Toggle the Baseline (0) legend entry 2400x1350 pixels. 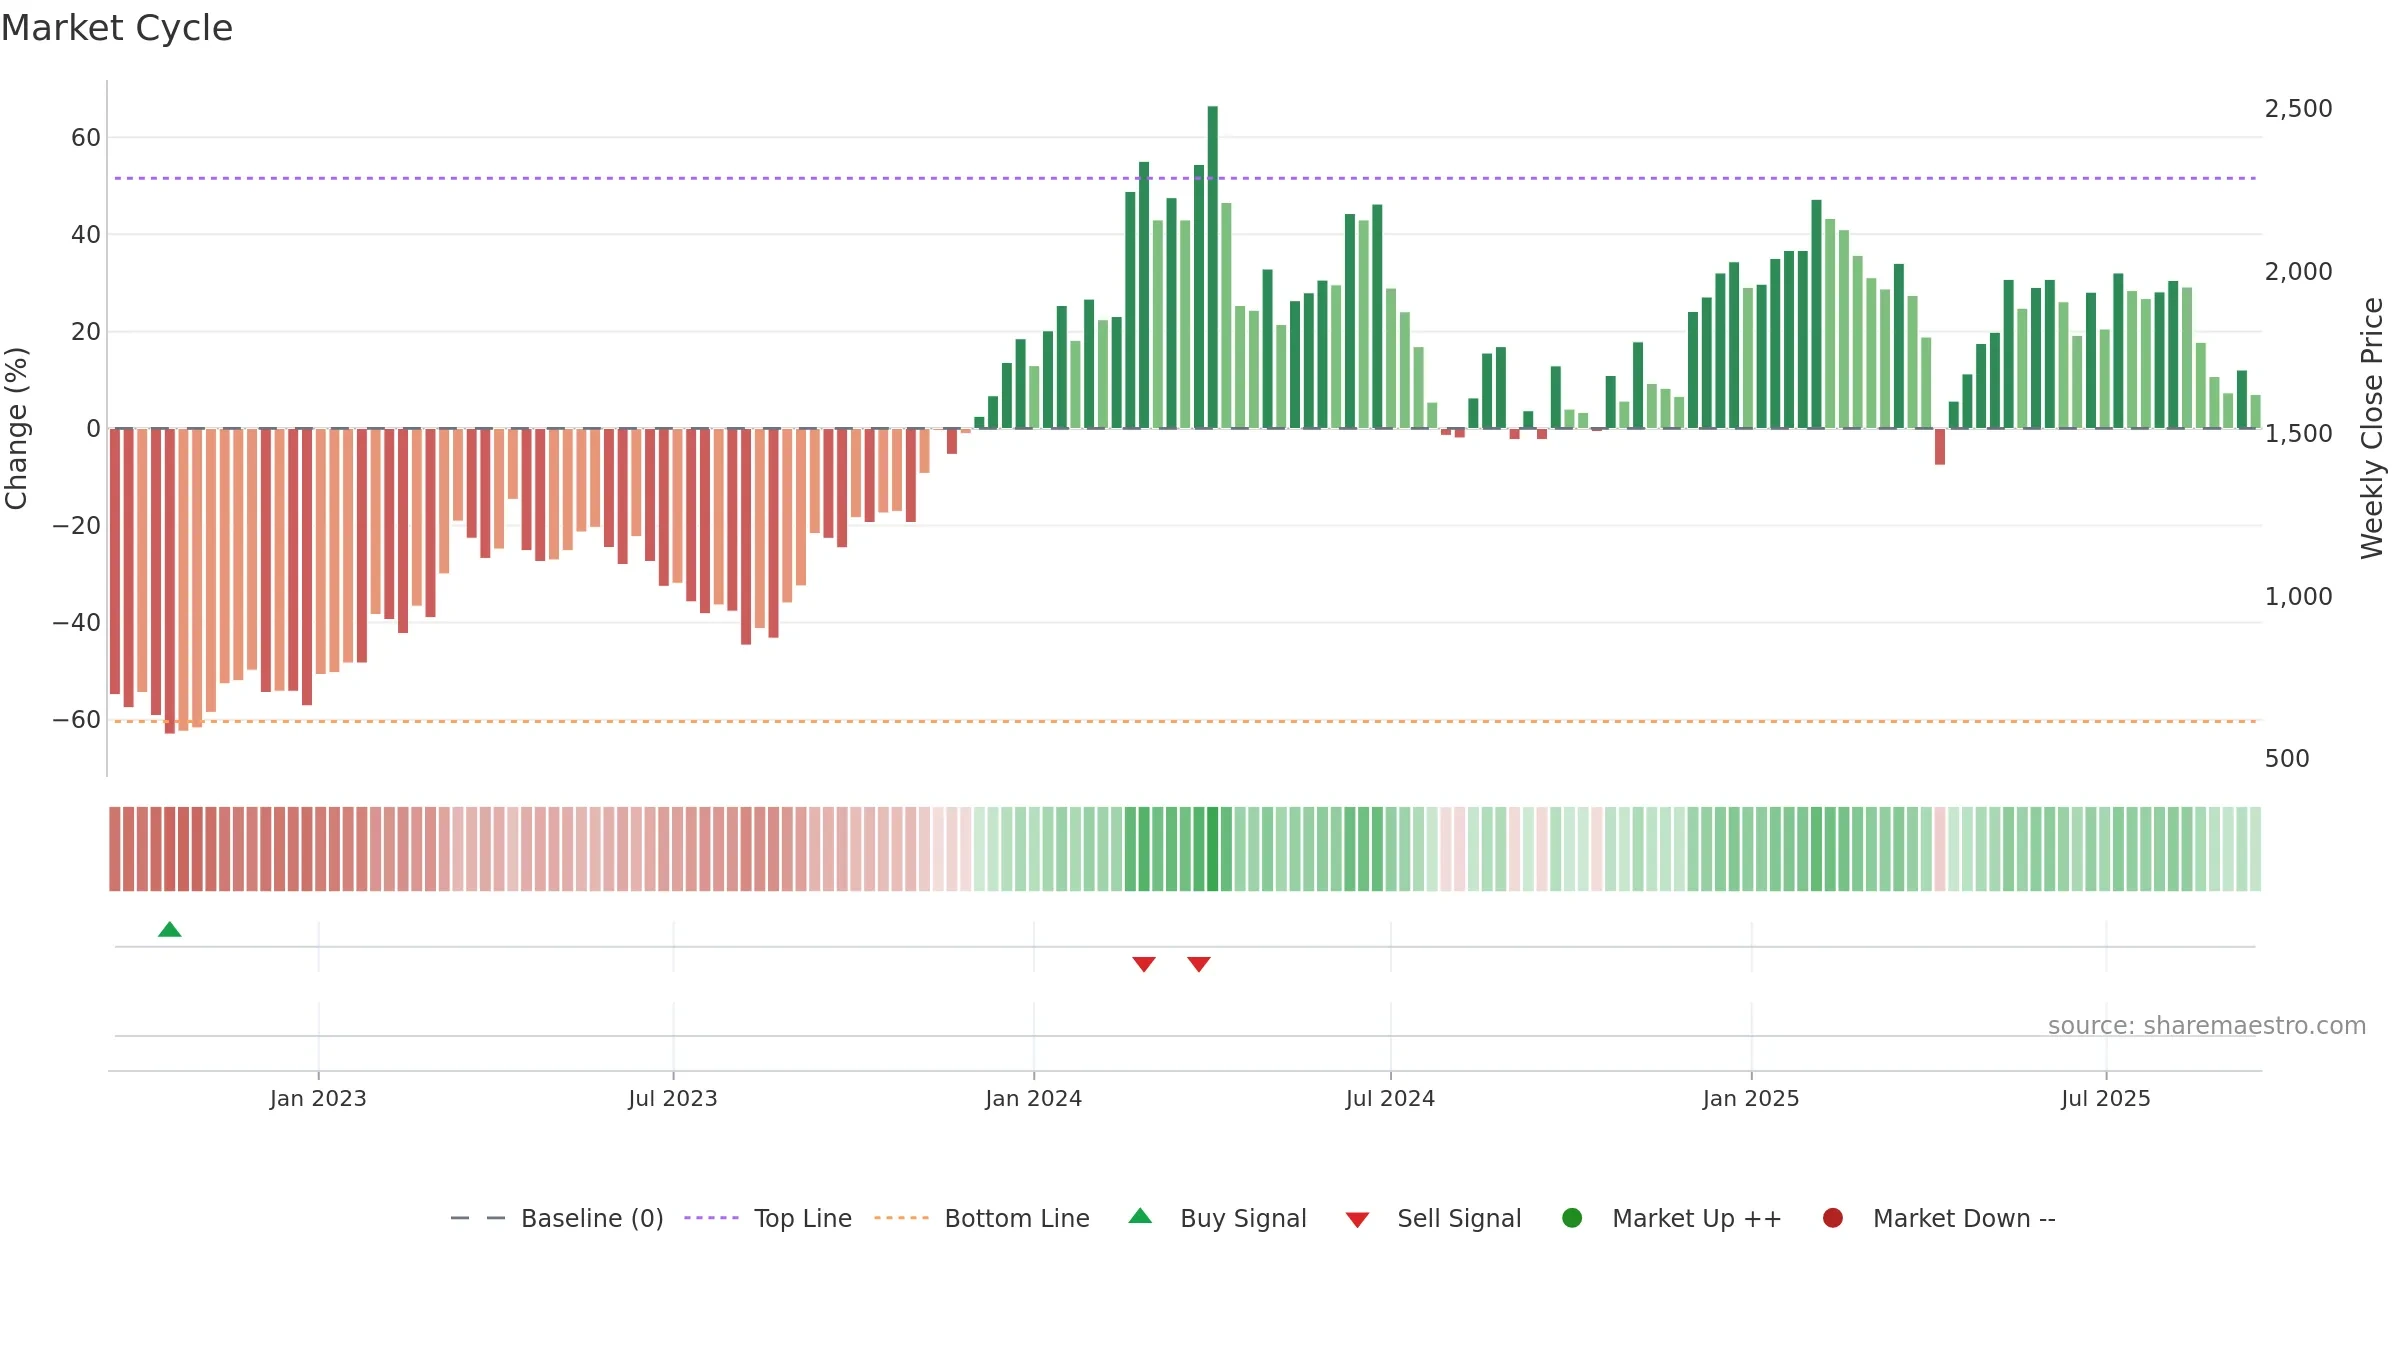(x=557, y=1218)
